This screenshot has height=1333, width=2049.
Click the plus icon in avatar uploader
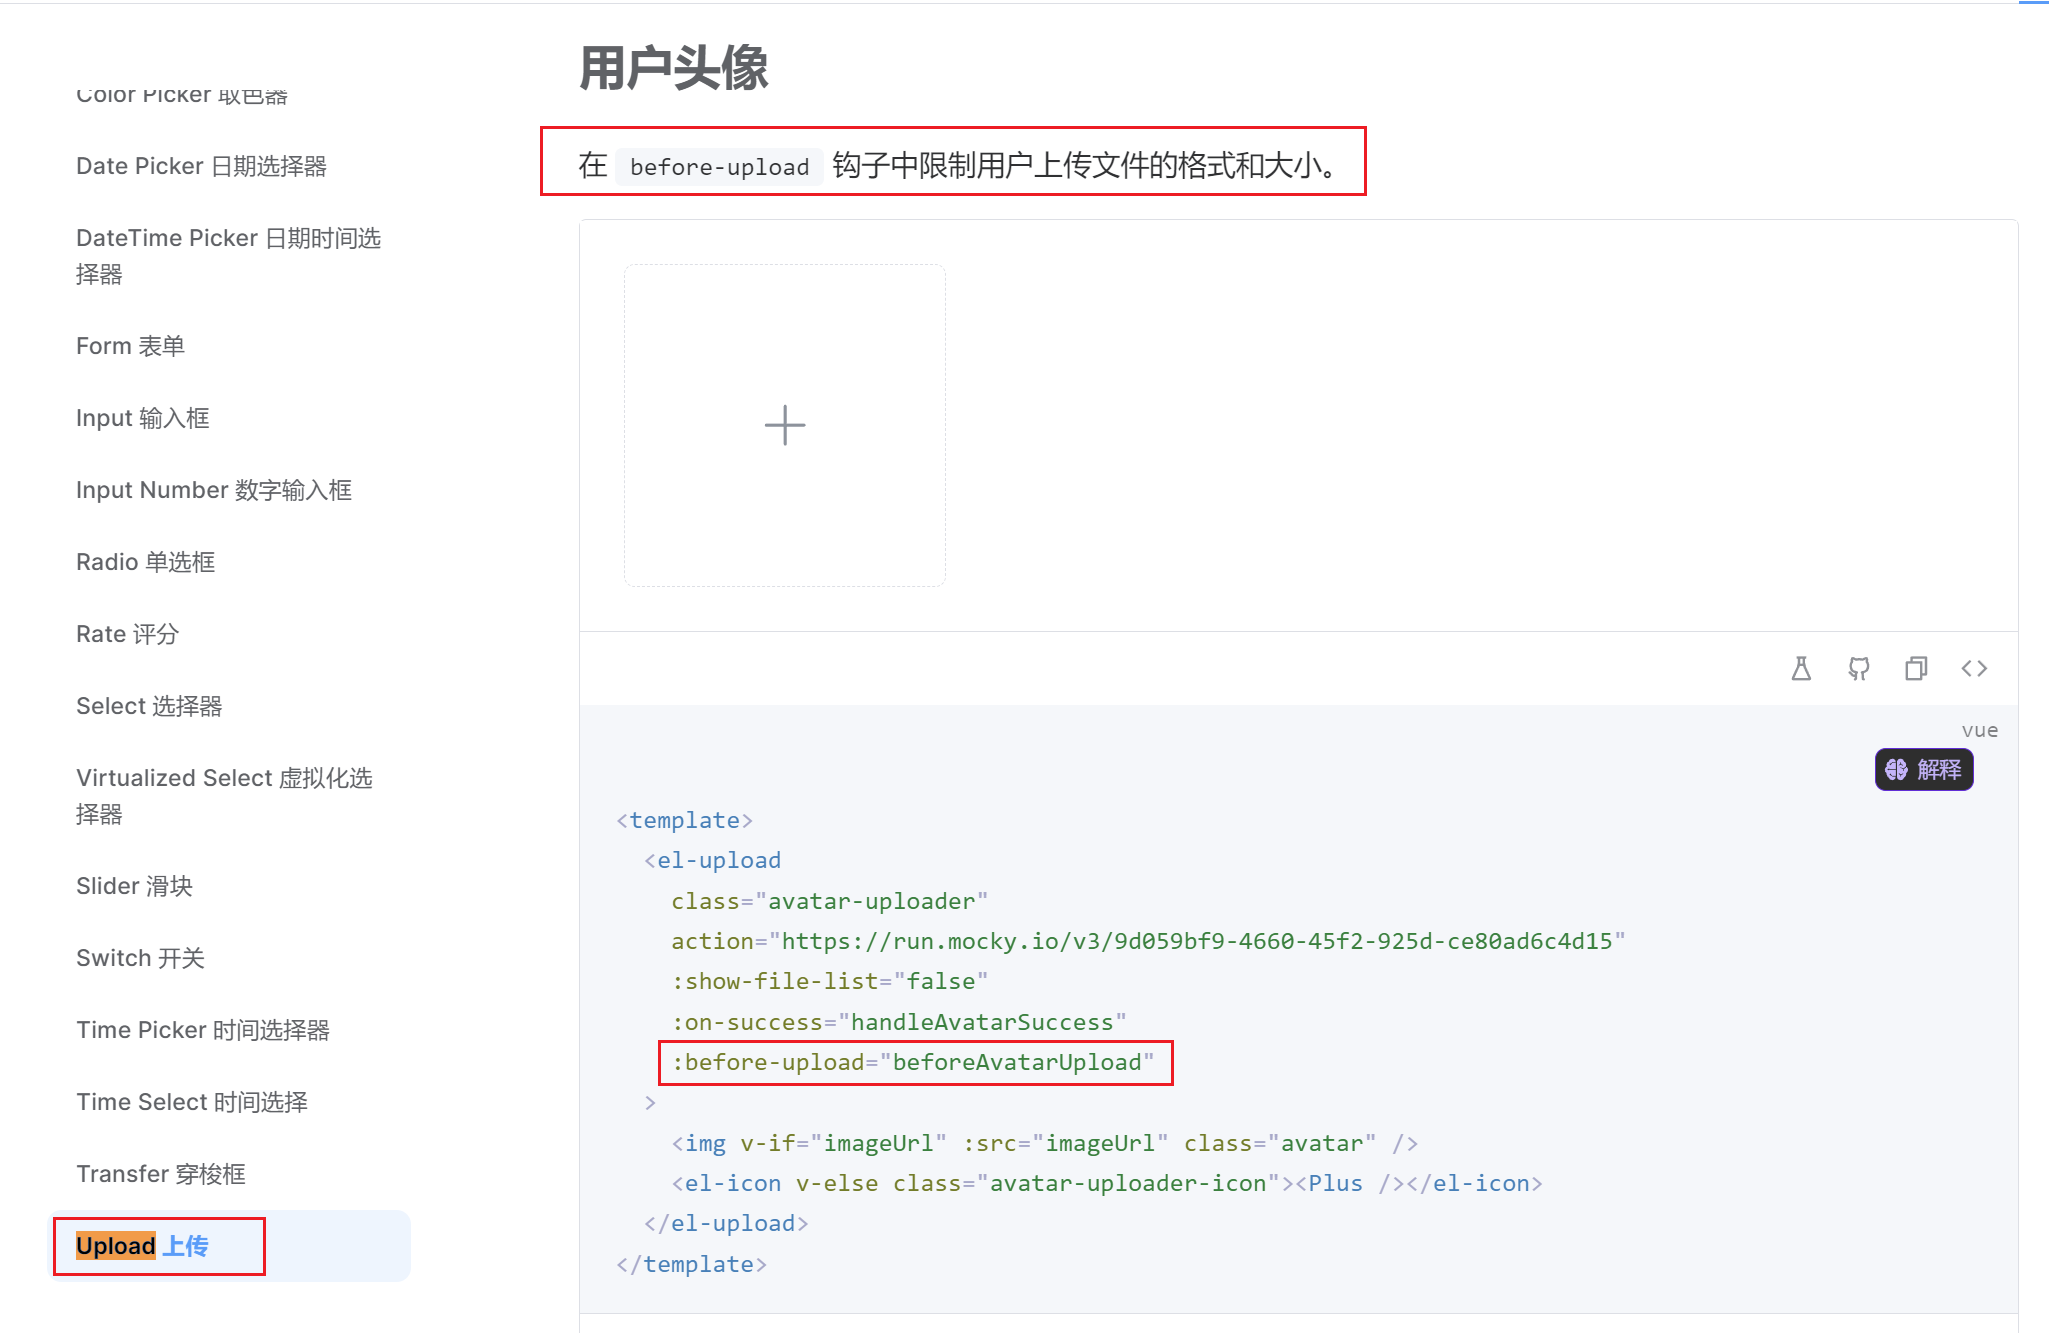[785, 425]
